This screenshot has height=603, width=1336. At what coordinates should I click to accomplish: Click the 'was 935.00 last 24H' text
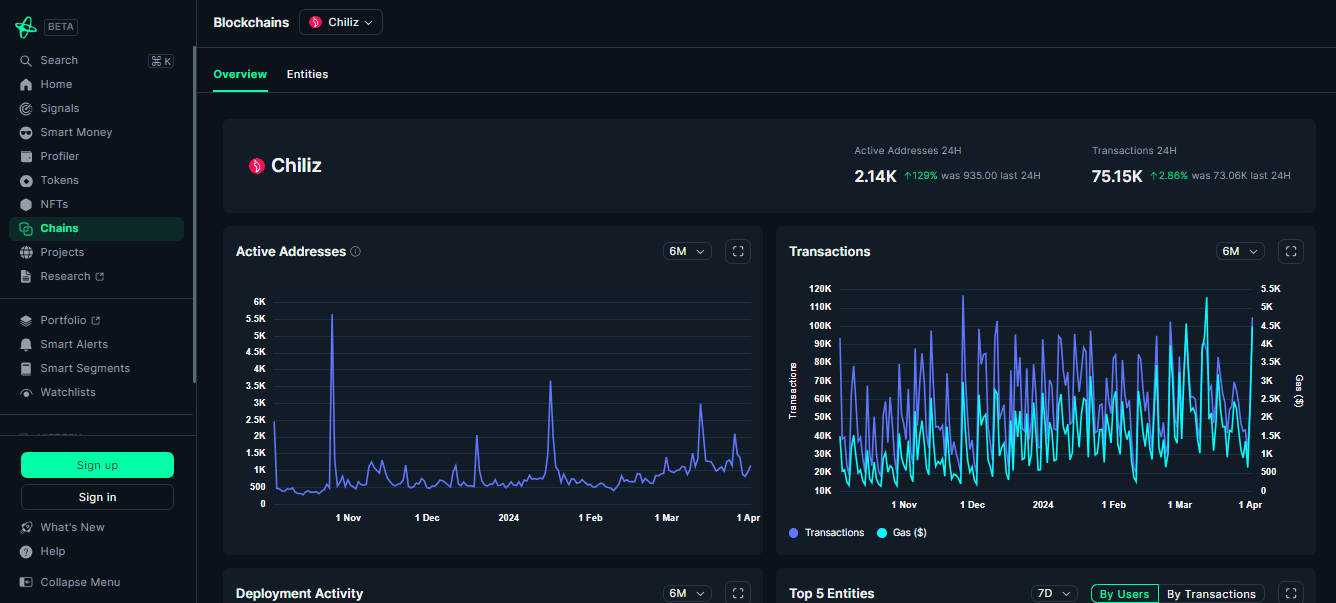pyautogui.click(x=991, y=176)
